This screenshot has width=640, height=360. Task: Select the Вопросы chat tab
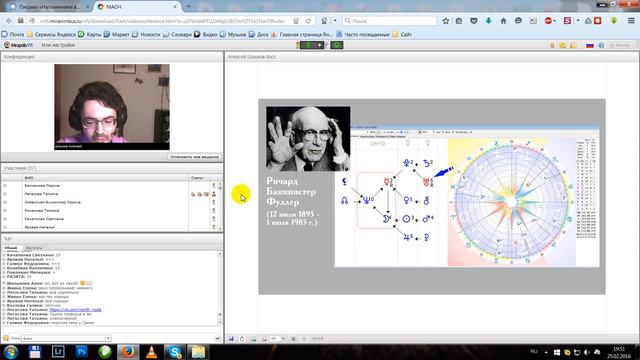point(33,247)
